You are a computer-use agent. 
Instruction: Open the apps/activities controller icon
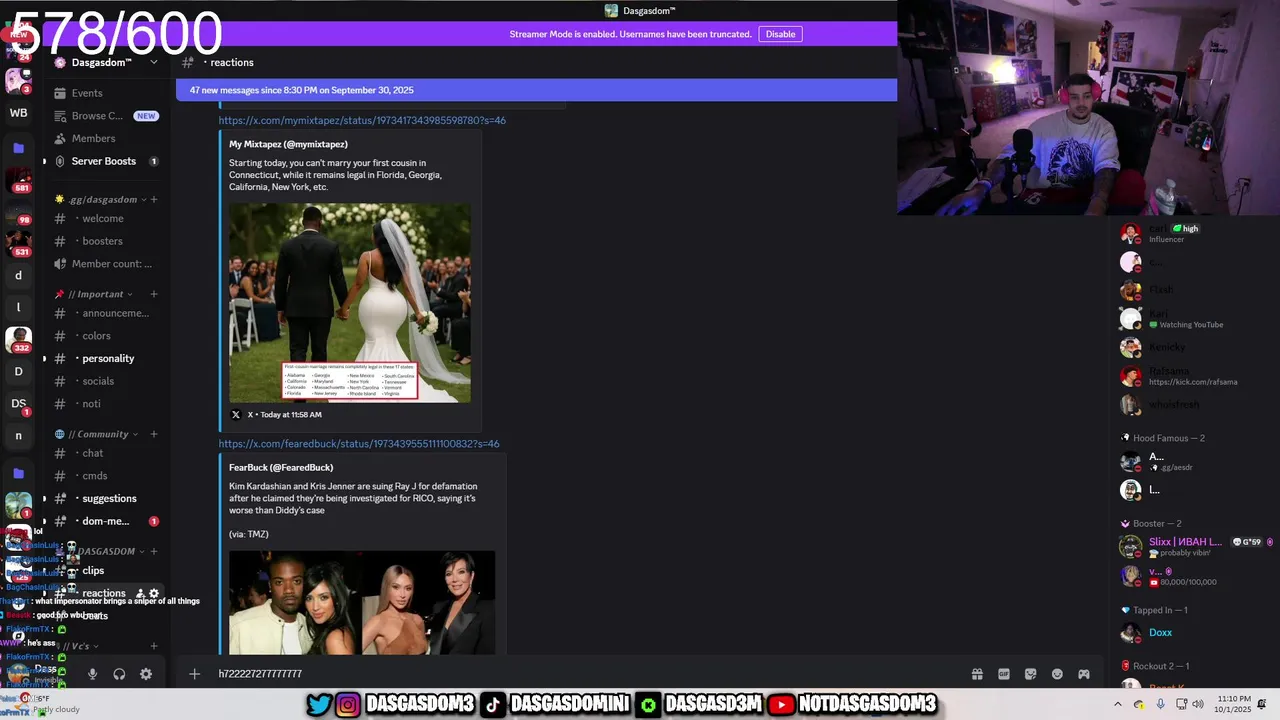1084,674
